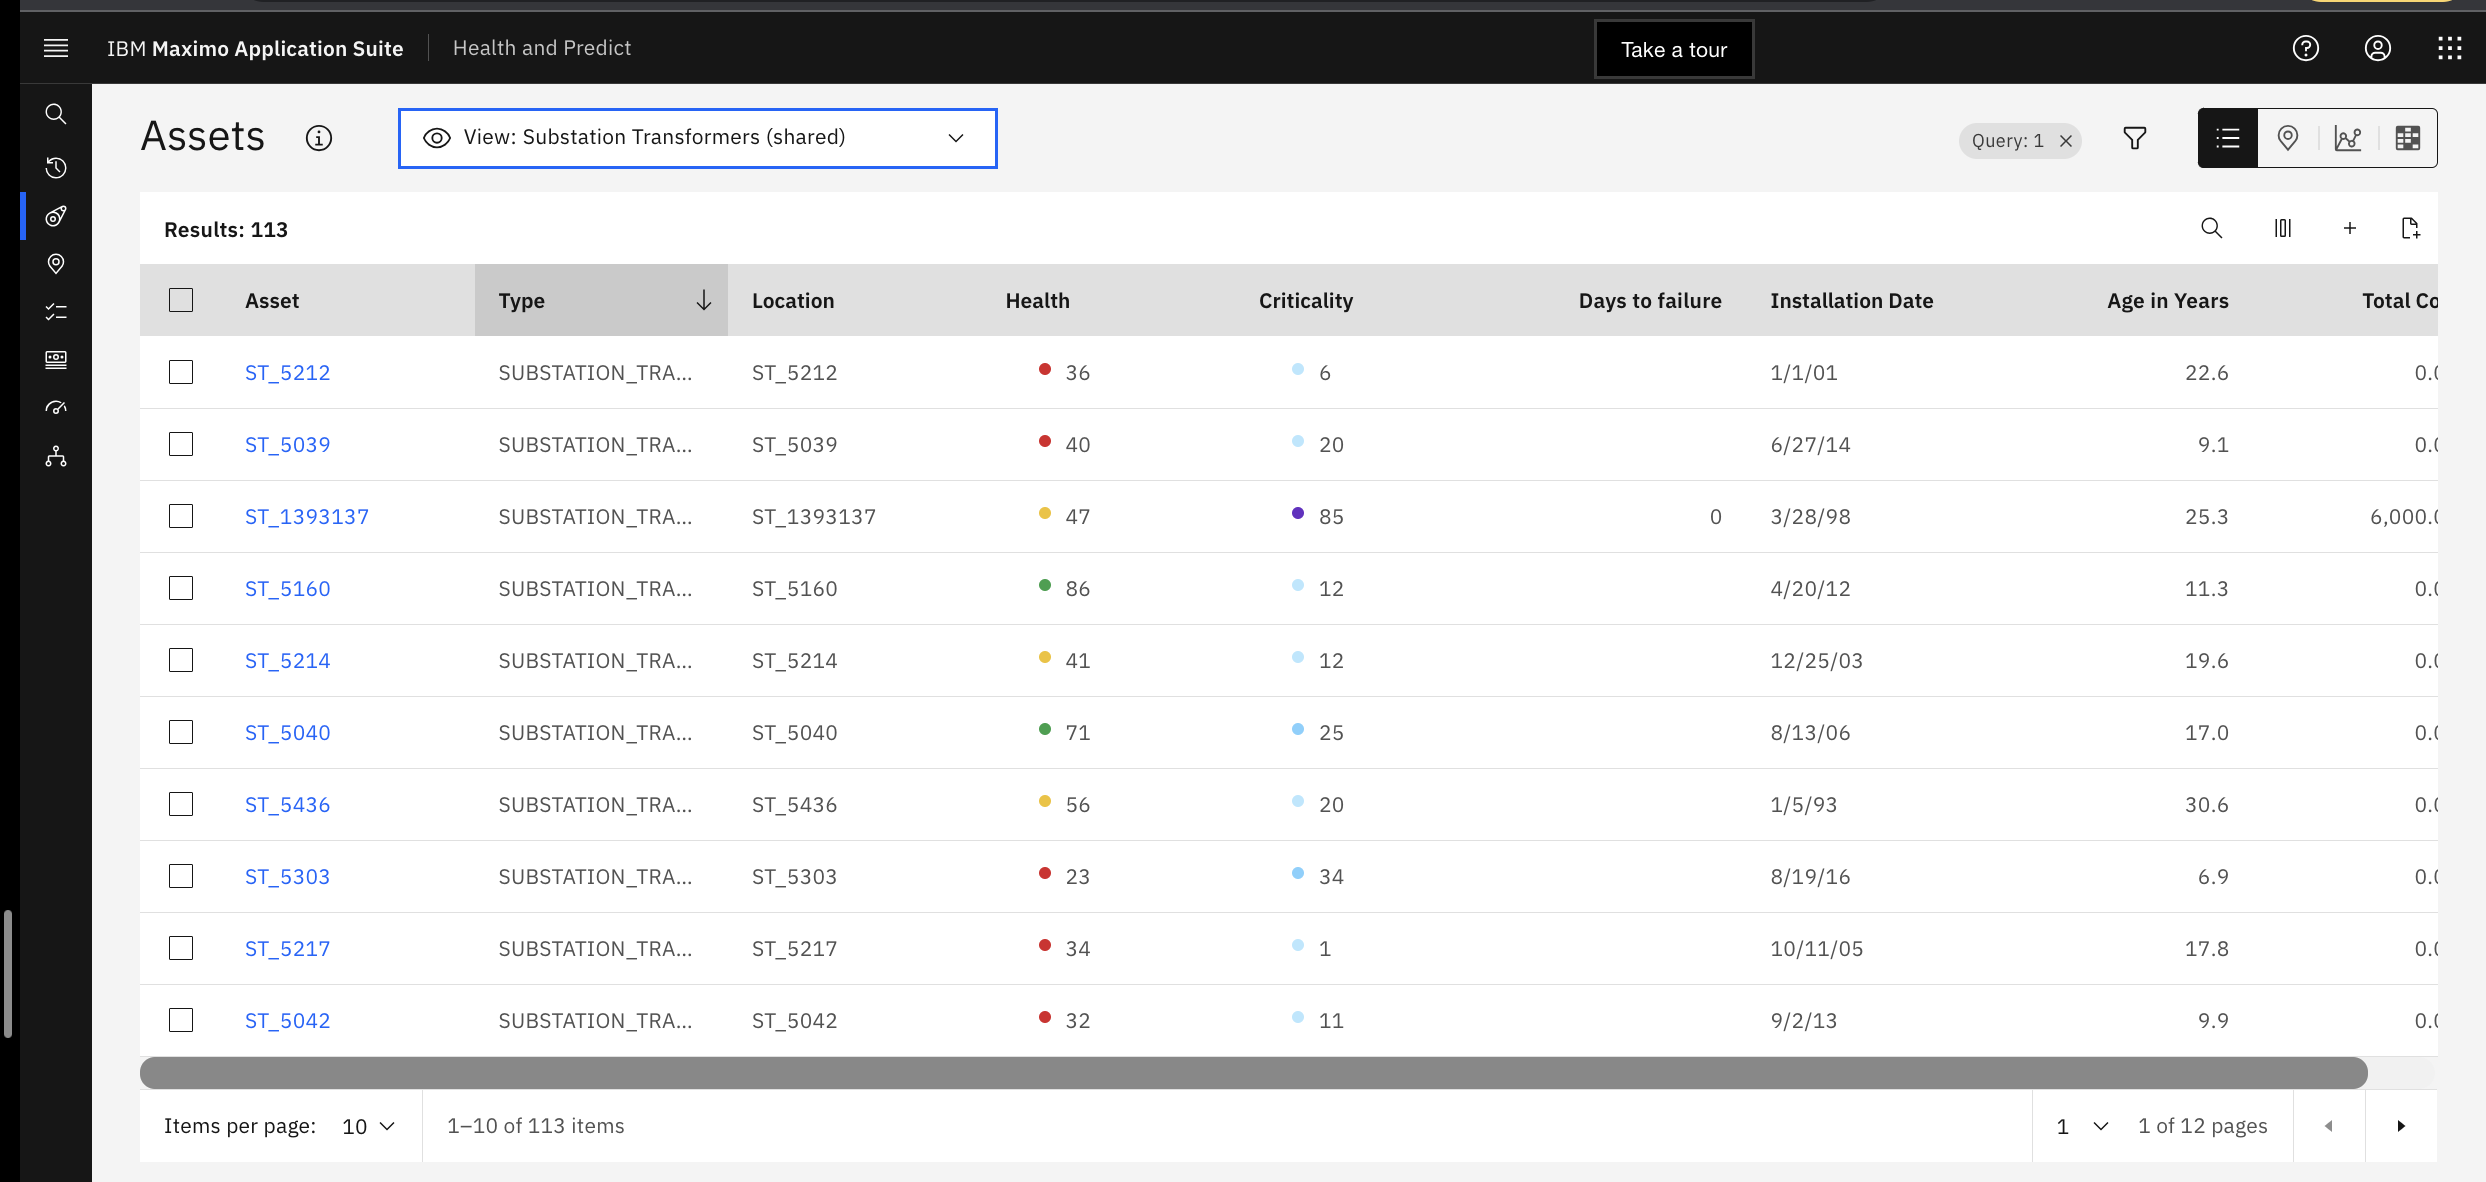
Task: Open the hamburger navigation menu
Action: coord(56,48)
